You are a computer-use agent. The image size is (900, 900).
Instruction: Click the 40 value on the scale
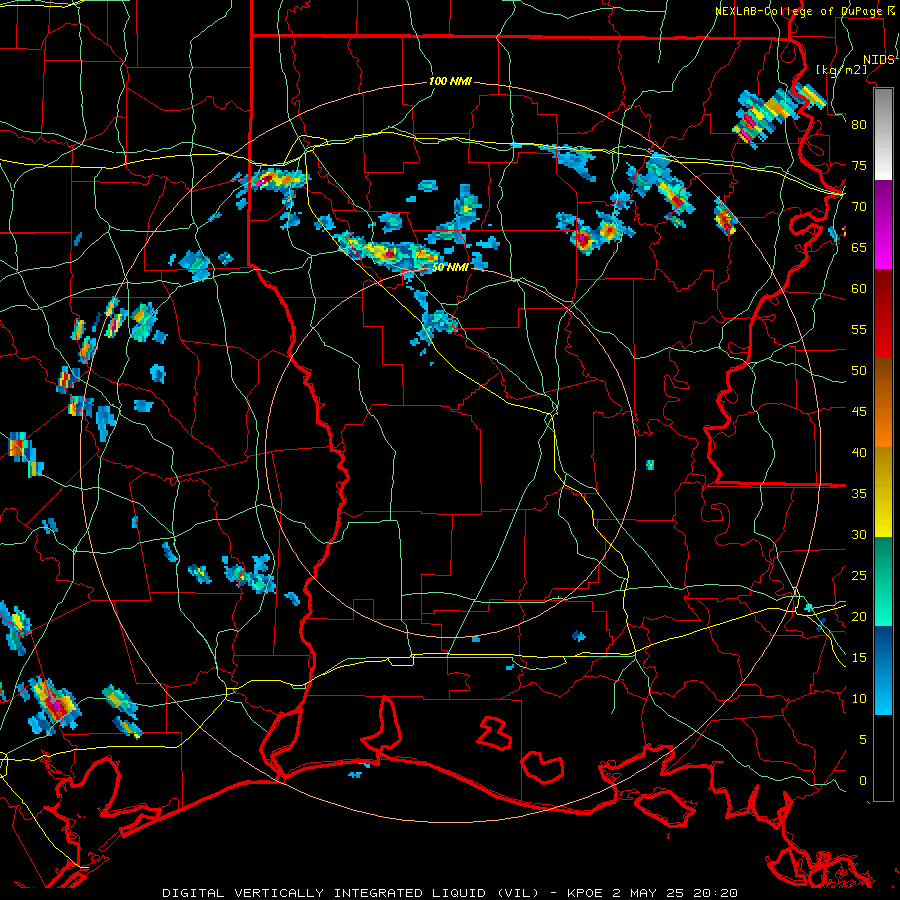point(859,452)
